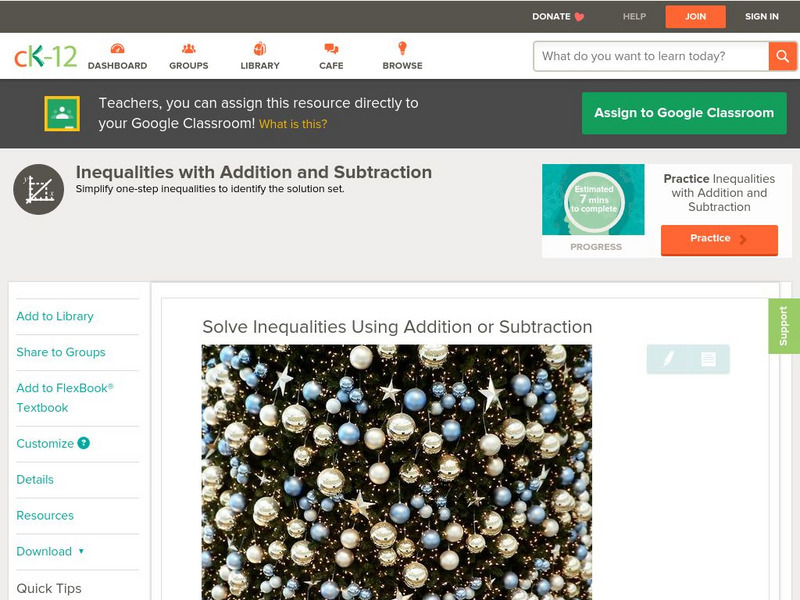
Task: Click the orange search magnifier button
Action: tap(782, 56)
